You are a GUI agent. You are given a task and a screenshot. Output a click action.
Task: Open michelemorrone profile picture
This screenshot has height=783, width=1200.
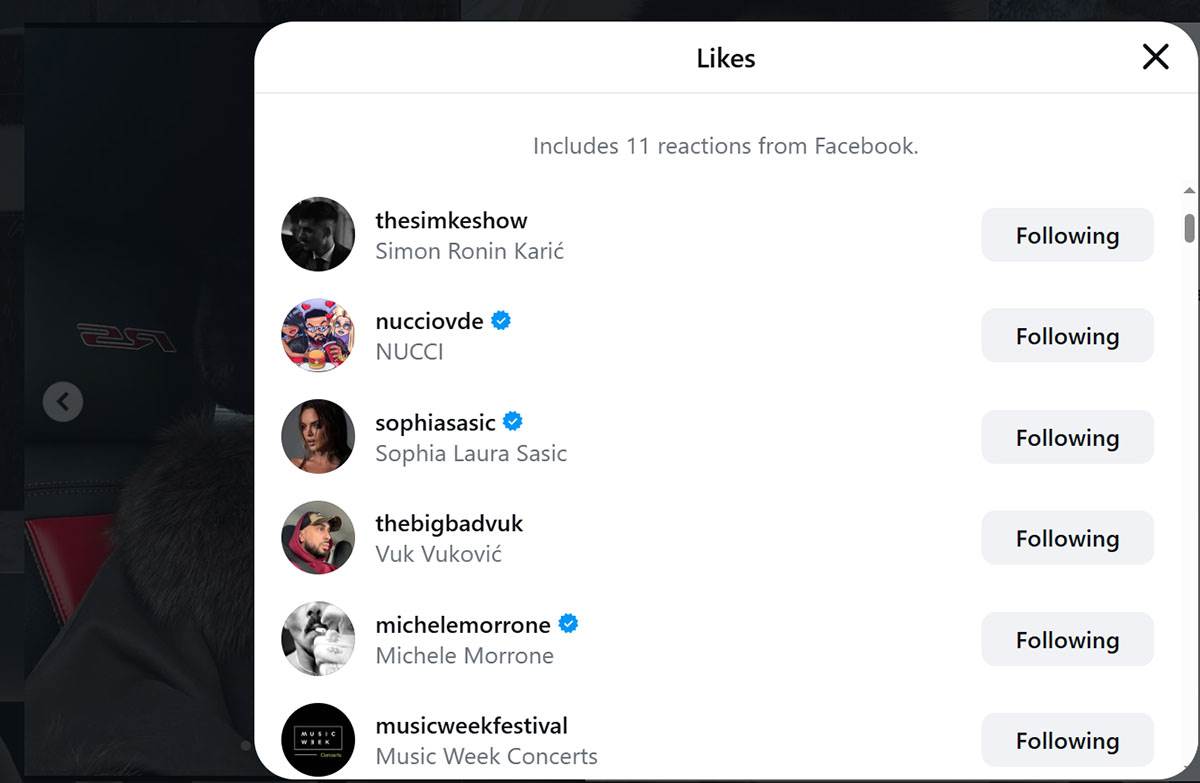tap(318, 638)
